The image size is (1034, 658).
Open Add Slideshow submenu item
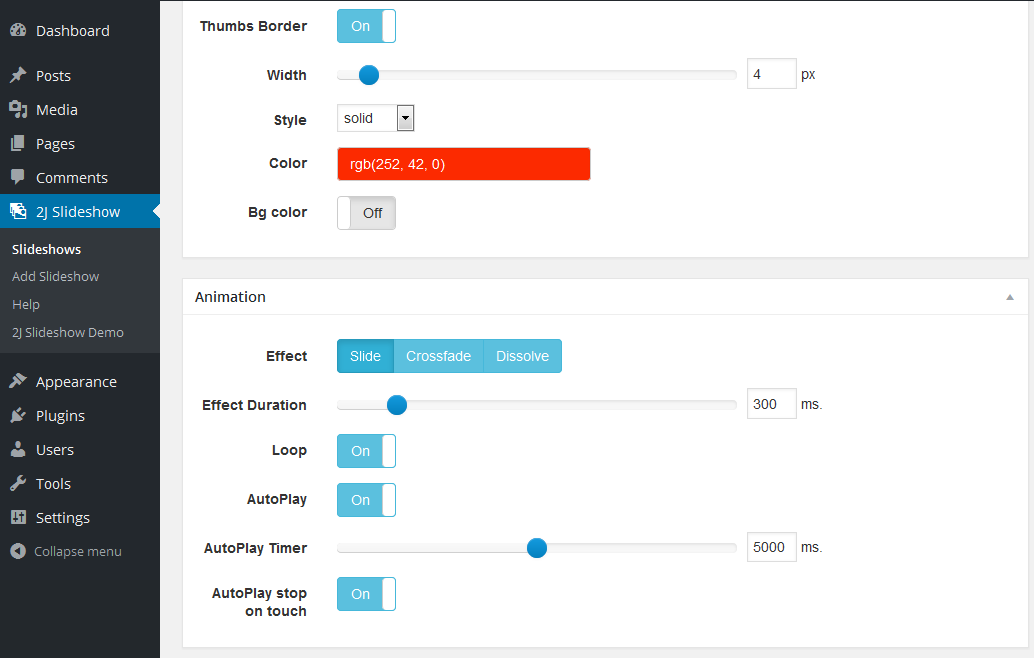coord(55,277)
